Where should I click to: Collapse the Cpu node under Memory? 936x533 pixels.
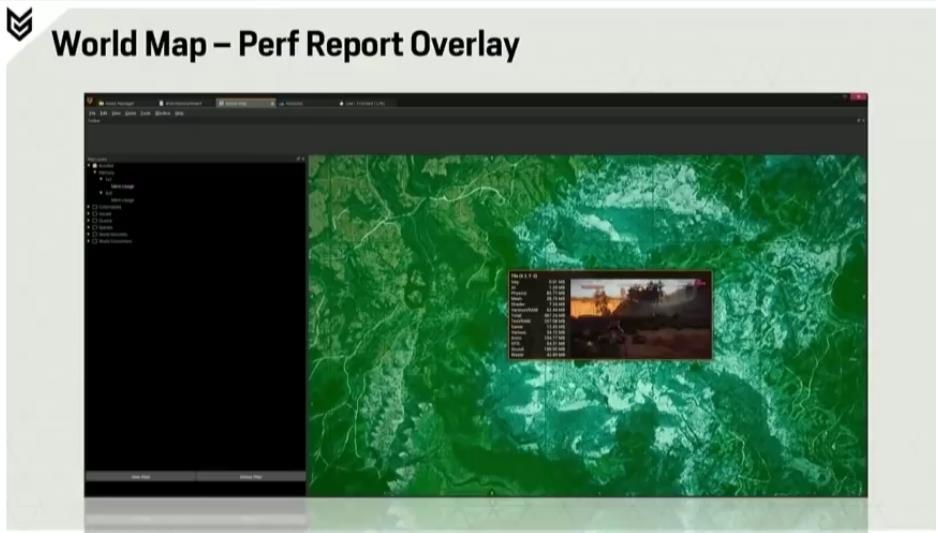[x=101, y=179]
